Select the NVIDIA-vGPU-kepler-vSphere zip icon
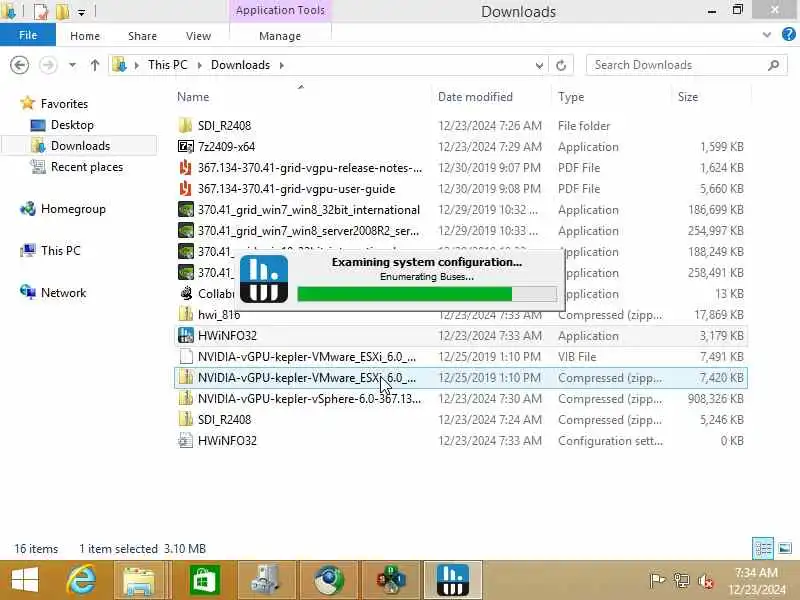Image resolution: width=800 pixels, height=600 pixels. click(186, 398)
